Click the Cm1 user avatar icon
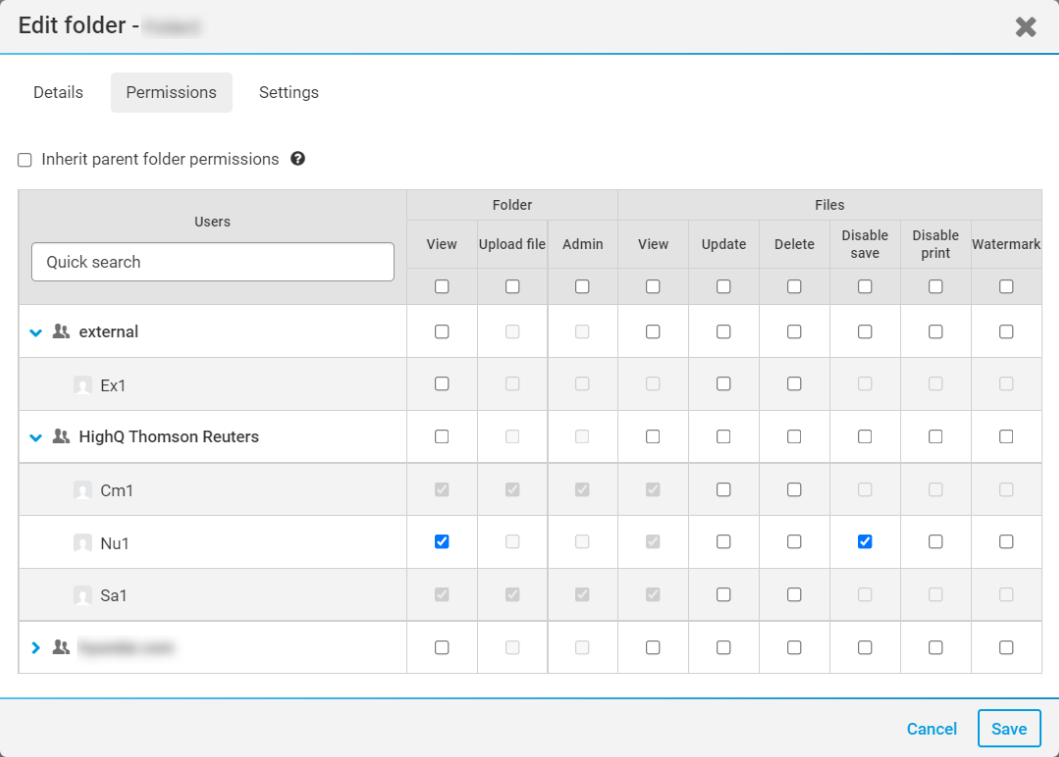This screenshot has width=1059, height=757. pyautogui.click(x=83, y=491)
